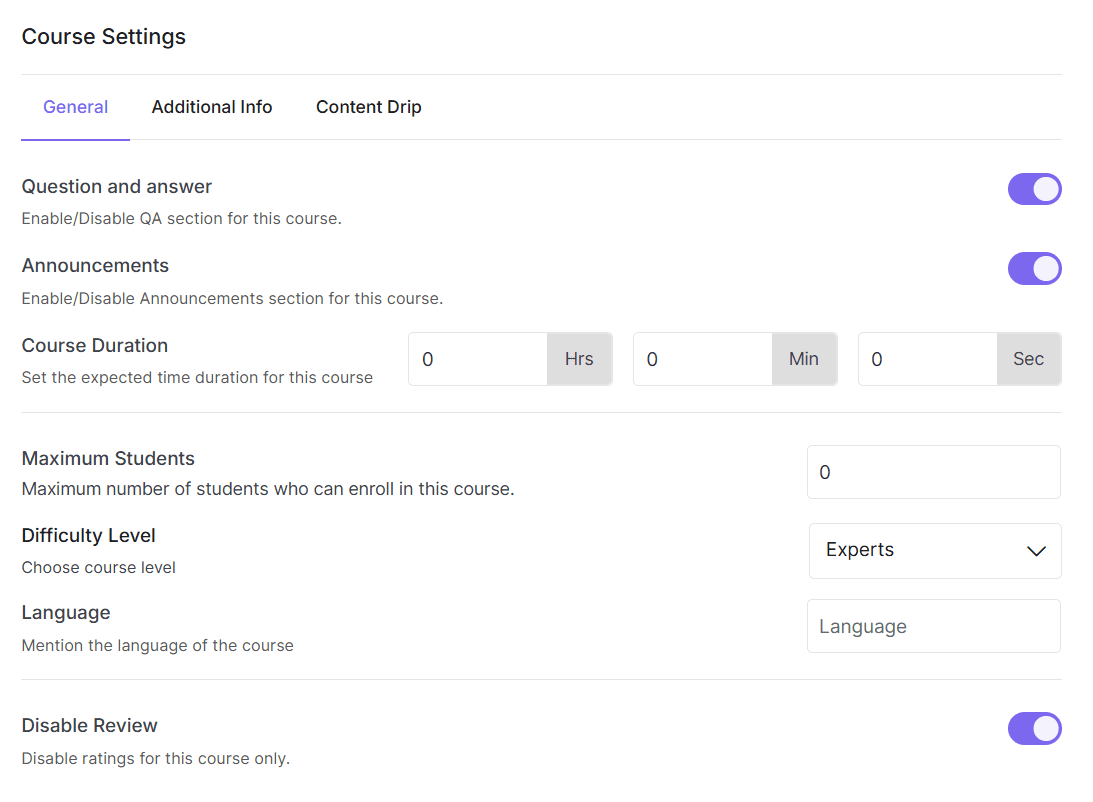The image size is (1093, 802).
Task: Click the Hrs unit label
Action: (579, 359)
